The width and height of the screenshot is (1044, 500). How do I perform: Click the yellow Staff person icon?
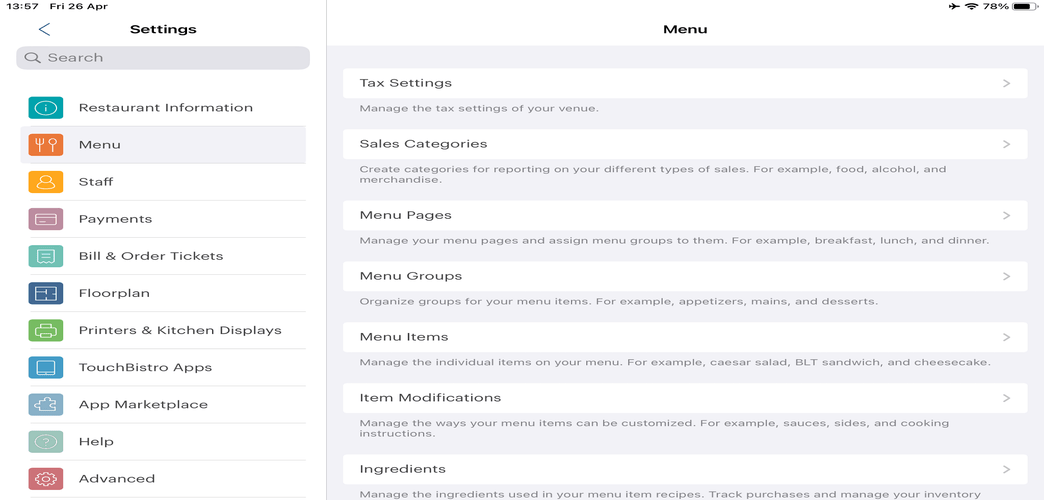(46, 182)
